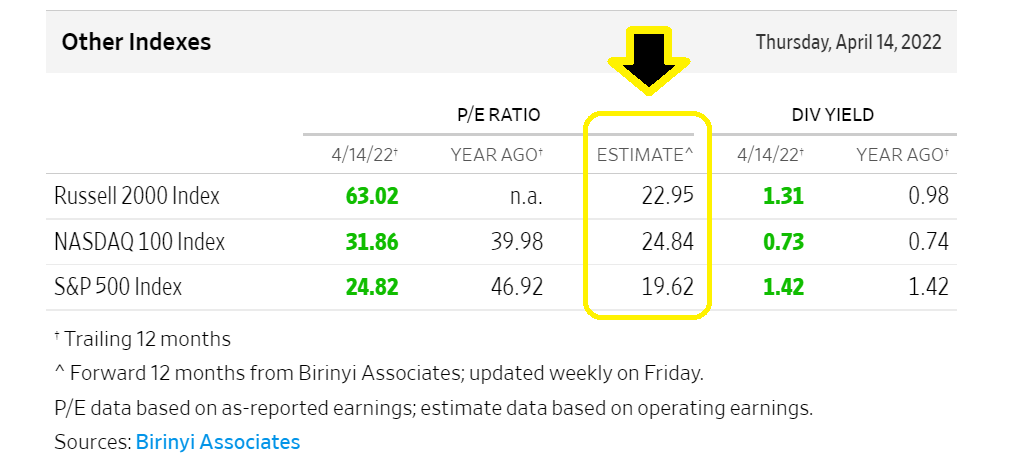Click Russell 2000 dividend yield 1.31
The width and height of the screenshot is (1020, 468).
pyautogui.click(x=783, y=195)
